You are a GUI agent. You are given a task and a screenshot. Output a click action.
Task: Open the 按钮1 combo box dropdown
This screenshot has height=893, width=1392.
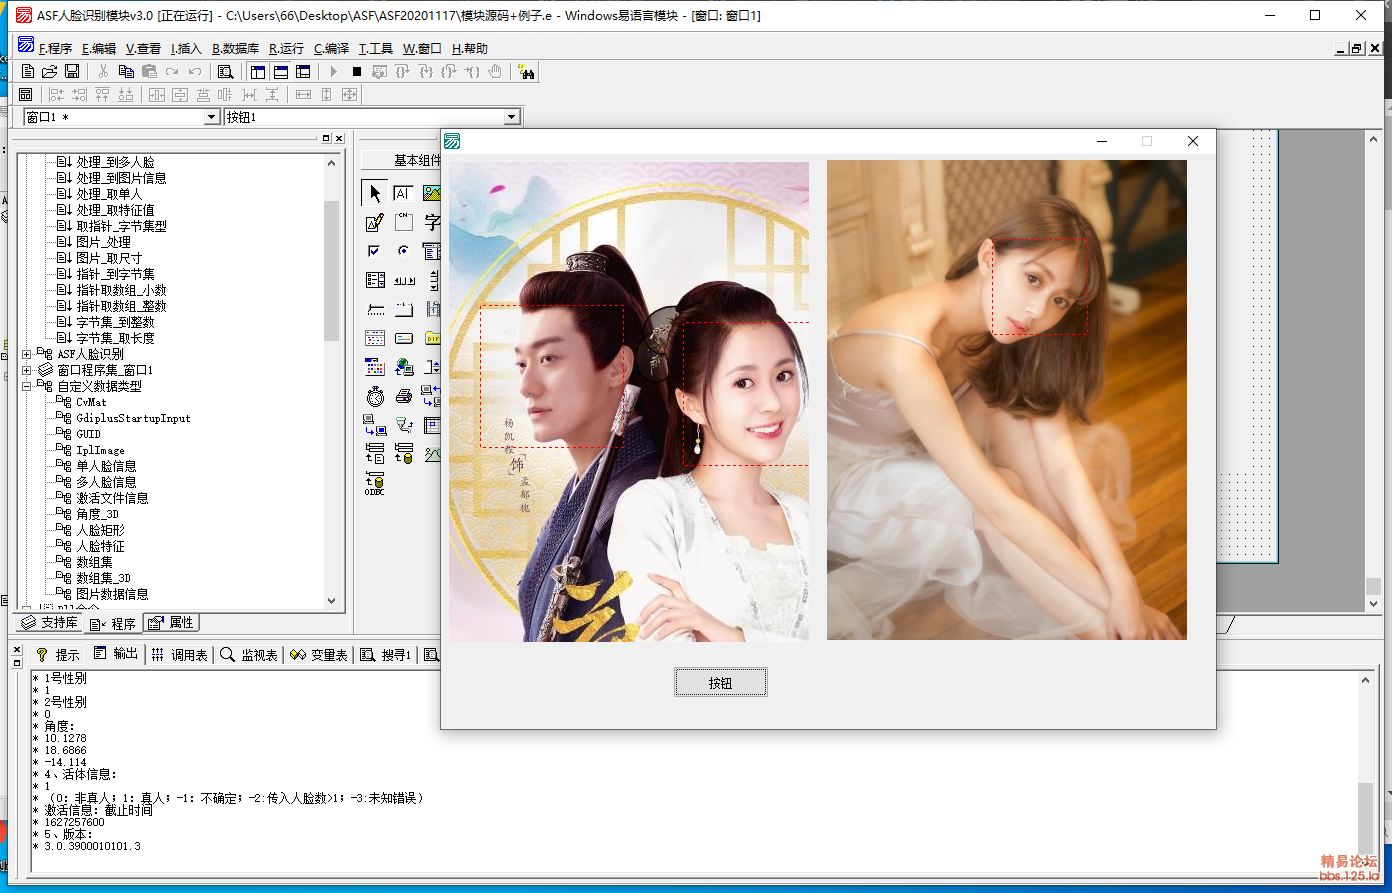point(512,117)
